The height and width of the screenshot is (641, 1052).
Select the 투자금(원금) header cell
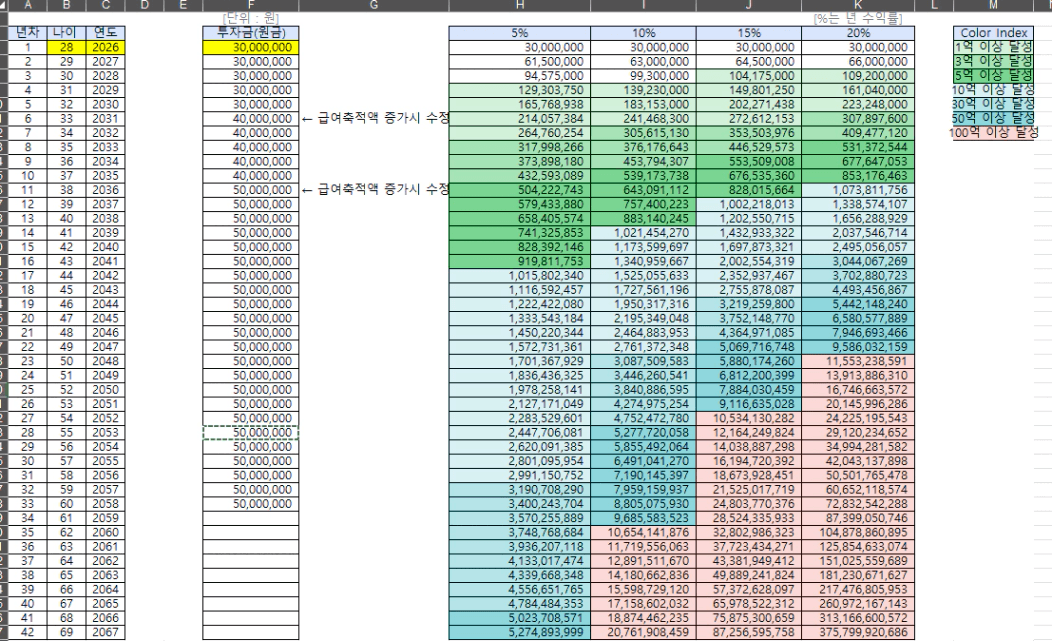tap(250, 33)
